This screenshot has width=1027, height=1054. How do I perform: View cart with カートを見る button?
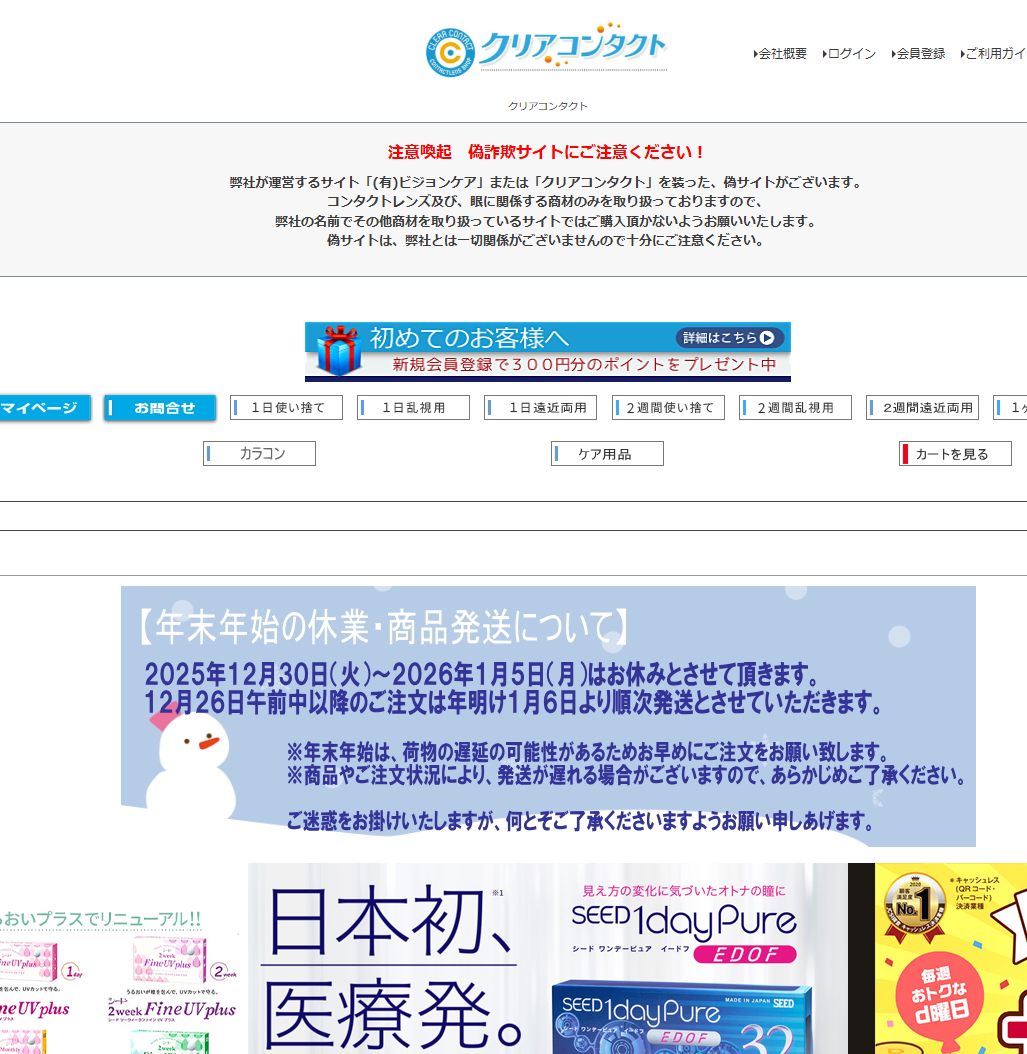[x=955, y=454]
